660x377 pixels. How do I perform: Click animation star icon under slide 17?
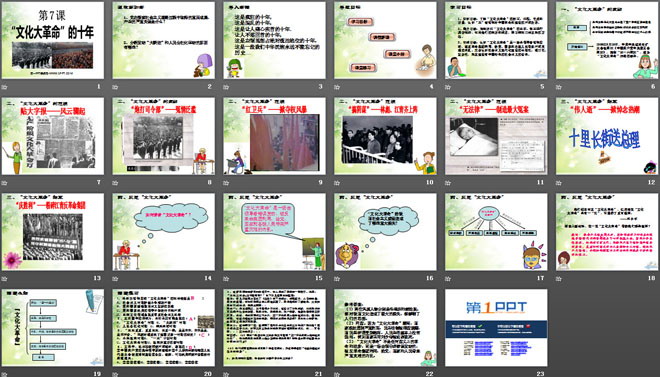tap(448, 279)
